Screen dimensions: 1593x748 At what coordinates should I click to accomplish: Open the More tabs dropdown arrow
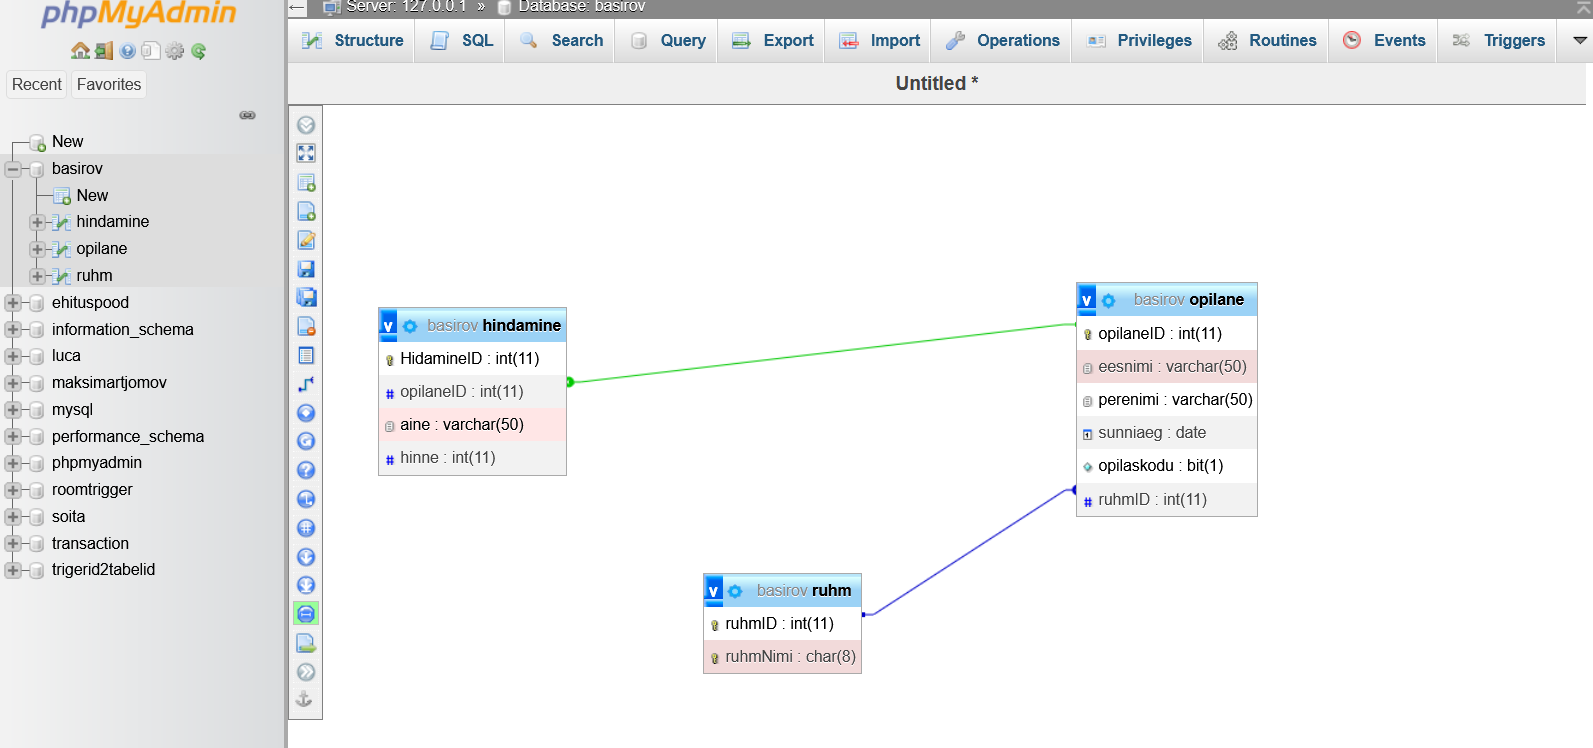pos(1580,40)
